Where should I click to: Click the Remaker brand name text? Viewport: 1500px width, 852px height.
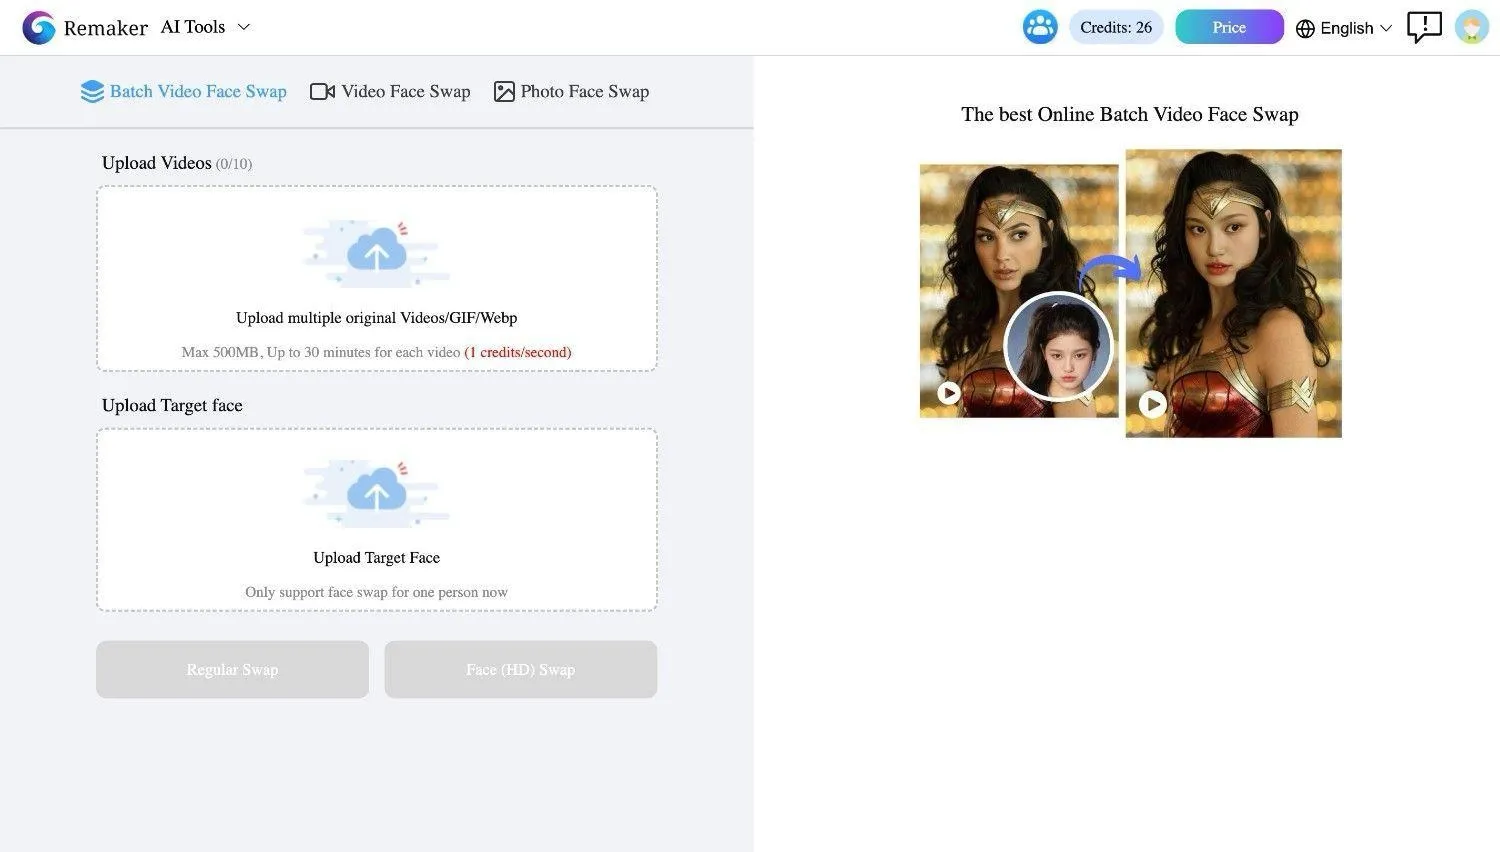106,28
